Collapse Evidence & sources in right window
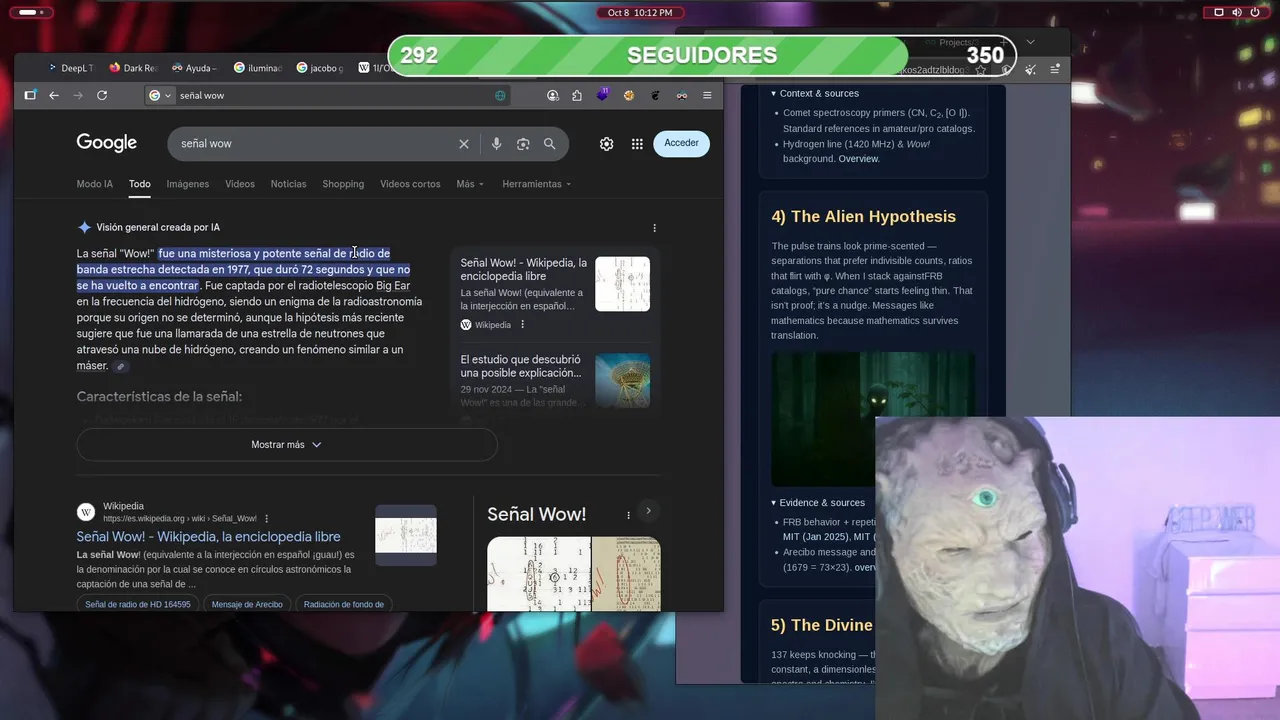 tap(818, 503)
